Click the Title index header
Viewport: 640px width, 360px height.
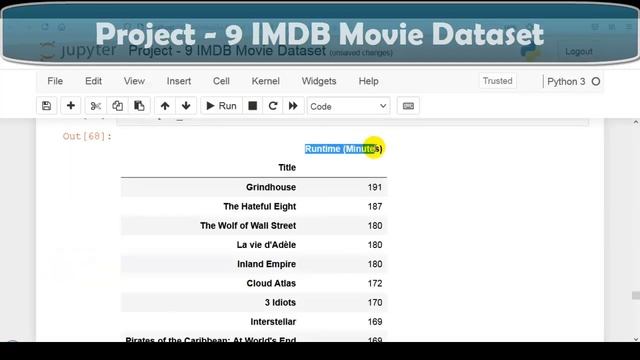[x=287, y=167]
